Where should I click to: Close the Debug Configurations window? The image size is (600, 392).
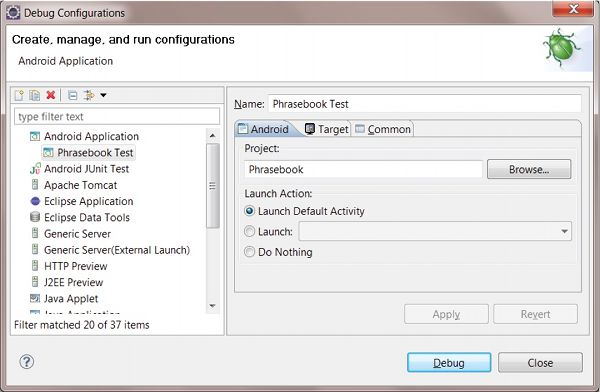coord(573,8)
